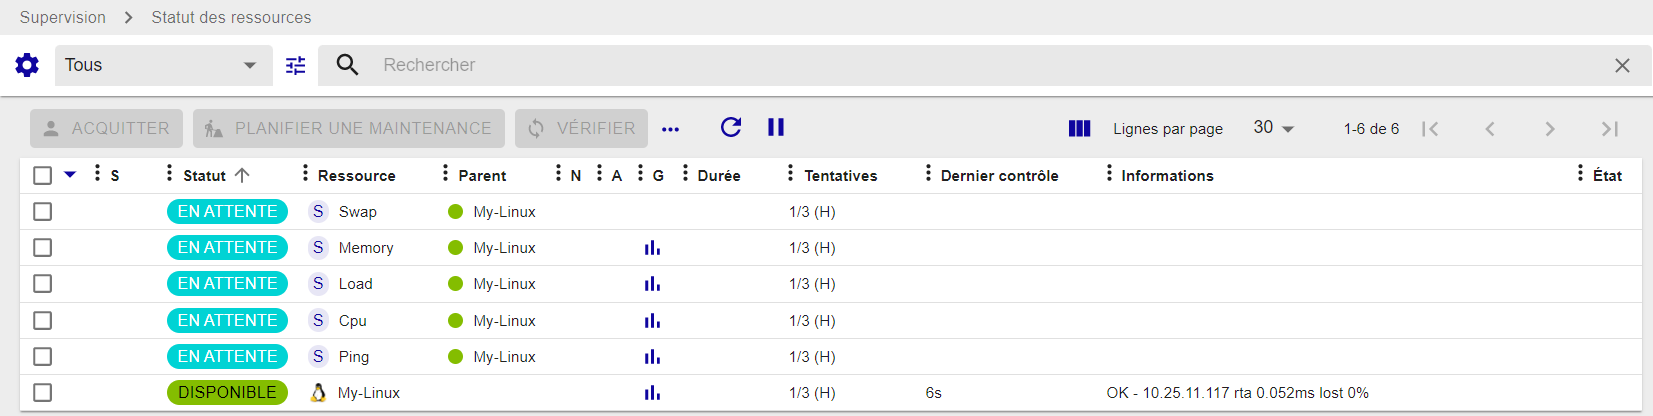This screenshot has height=416, width=1653.
Task: Open the settings gear icon
Action: click(x=27, y=65)
